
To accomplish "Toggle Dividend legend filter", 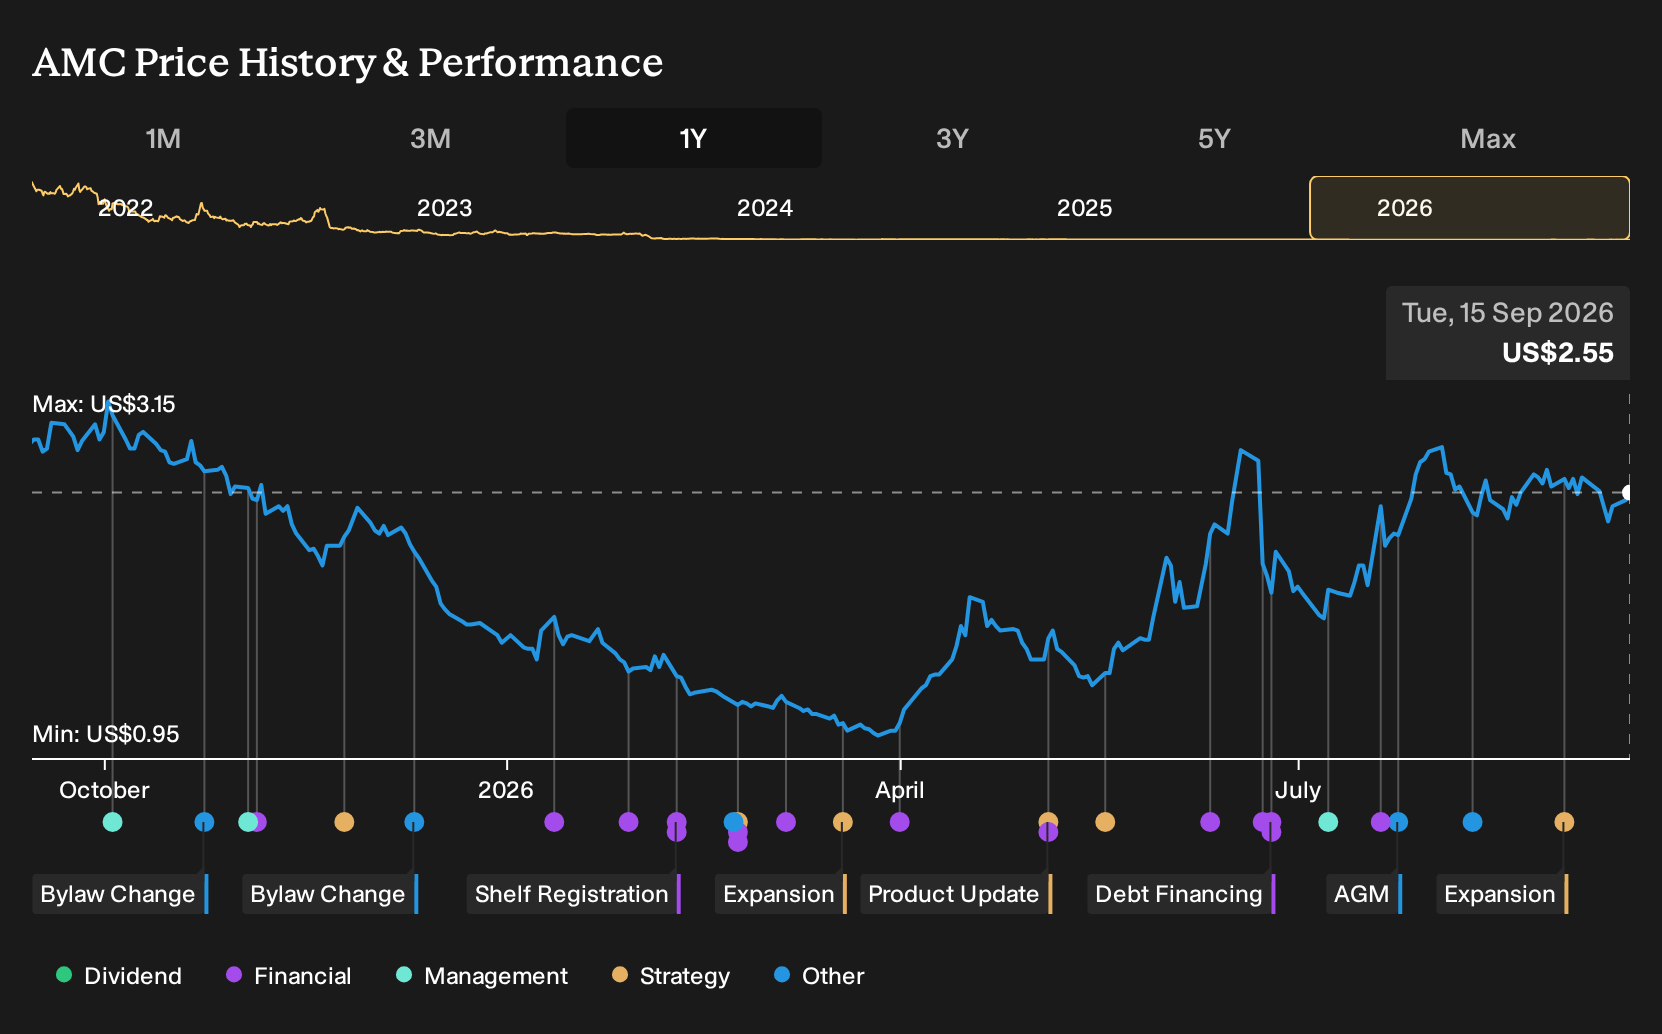I will tap(119, 976).
